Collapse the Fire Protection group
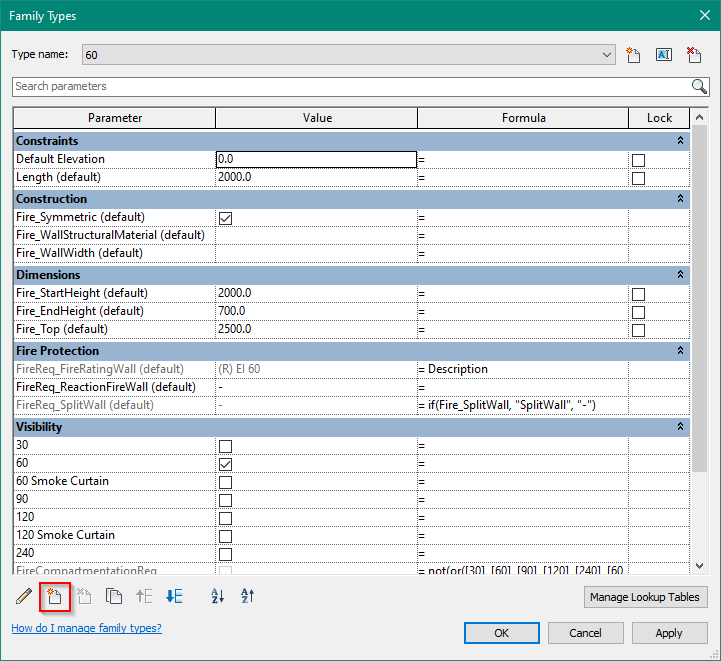Screen dimensions: 721x661 tap(680, 350)
